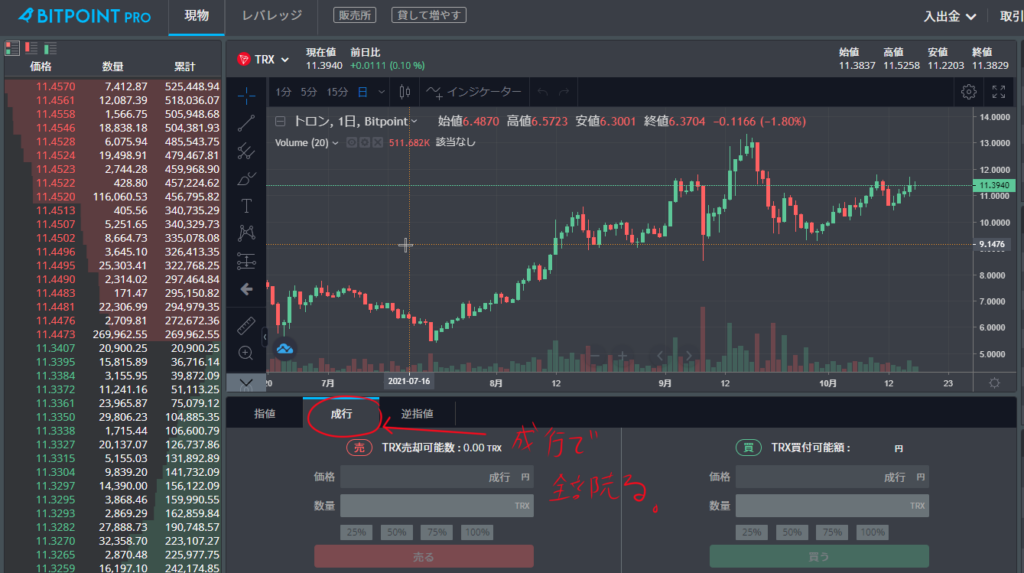This screenshot has height=573, width=1024.
Task: Switch chart to 日 daily interval
Action: pyautogui.click(x=362, y=92)
